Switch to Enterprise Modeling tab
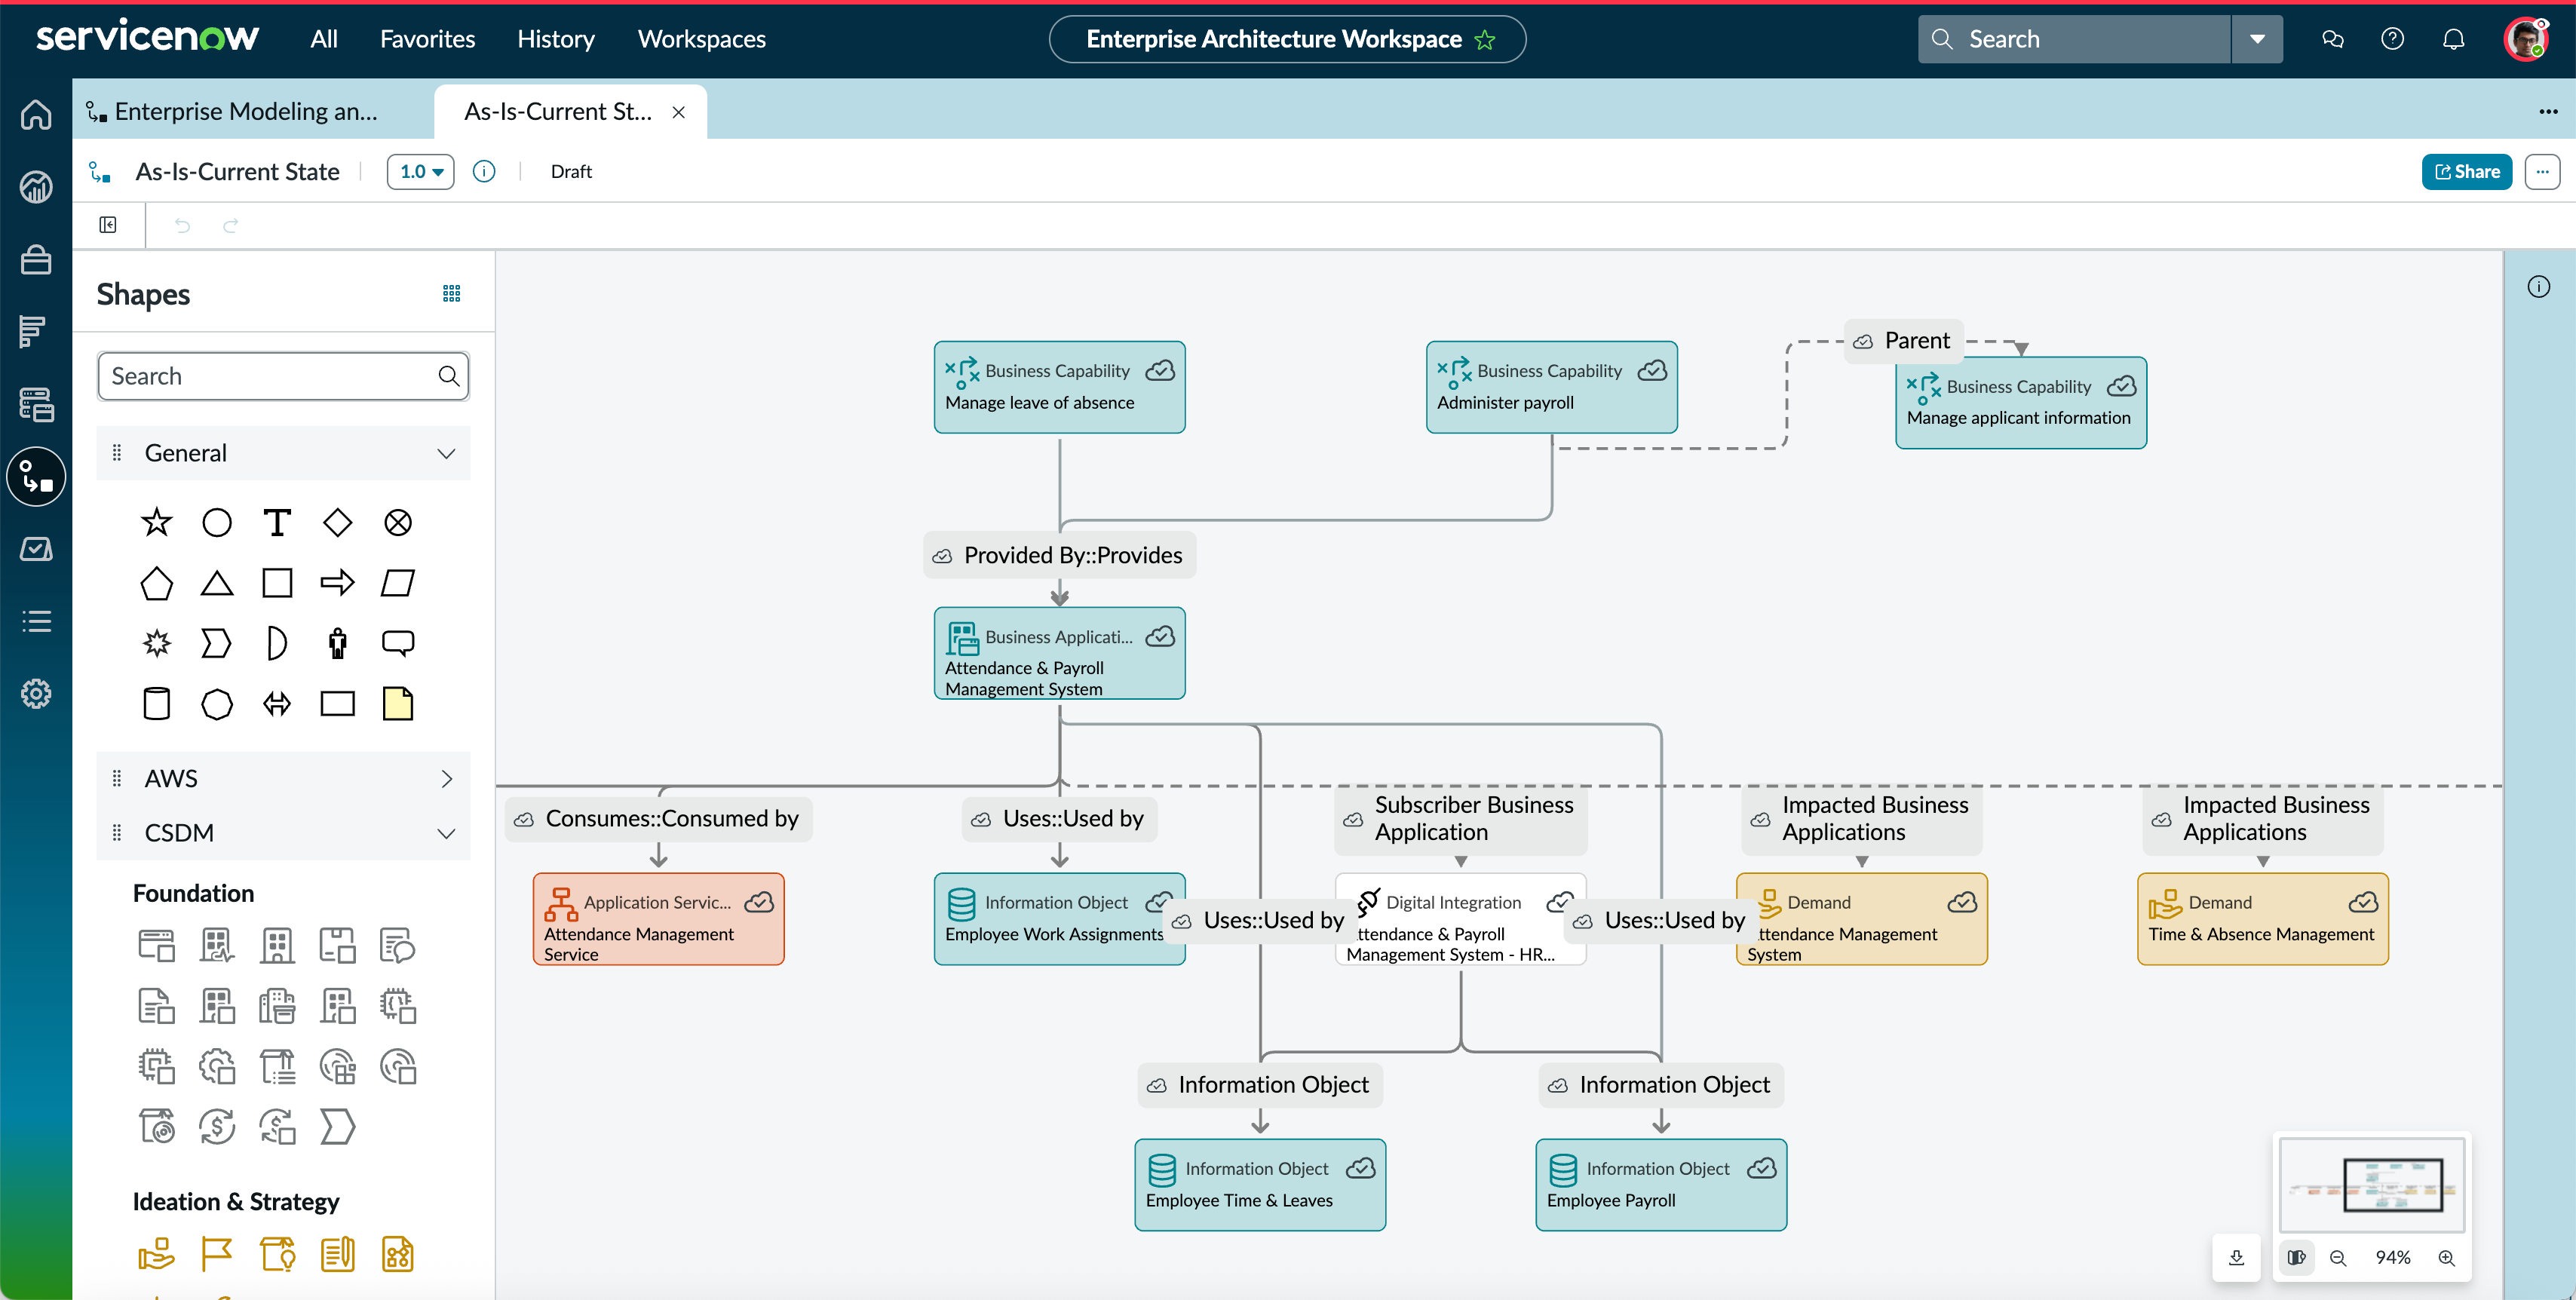This screenshot has height=1300, width=2576. 246,111
